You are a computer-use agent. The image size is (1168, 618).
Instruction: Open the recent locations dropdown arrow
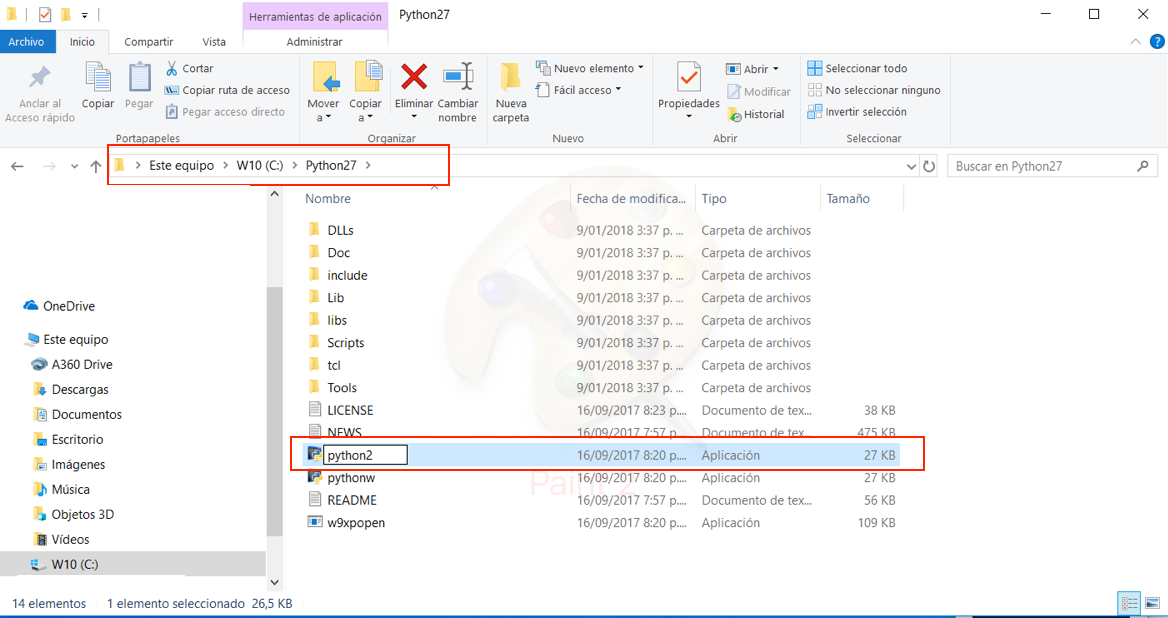pyautogui.click(x=74, y=166)
